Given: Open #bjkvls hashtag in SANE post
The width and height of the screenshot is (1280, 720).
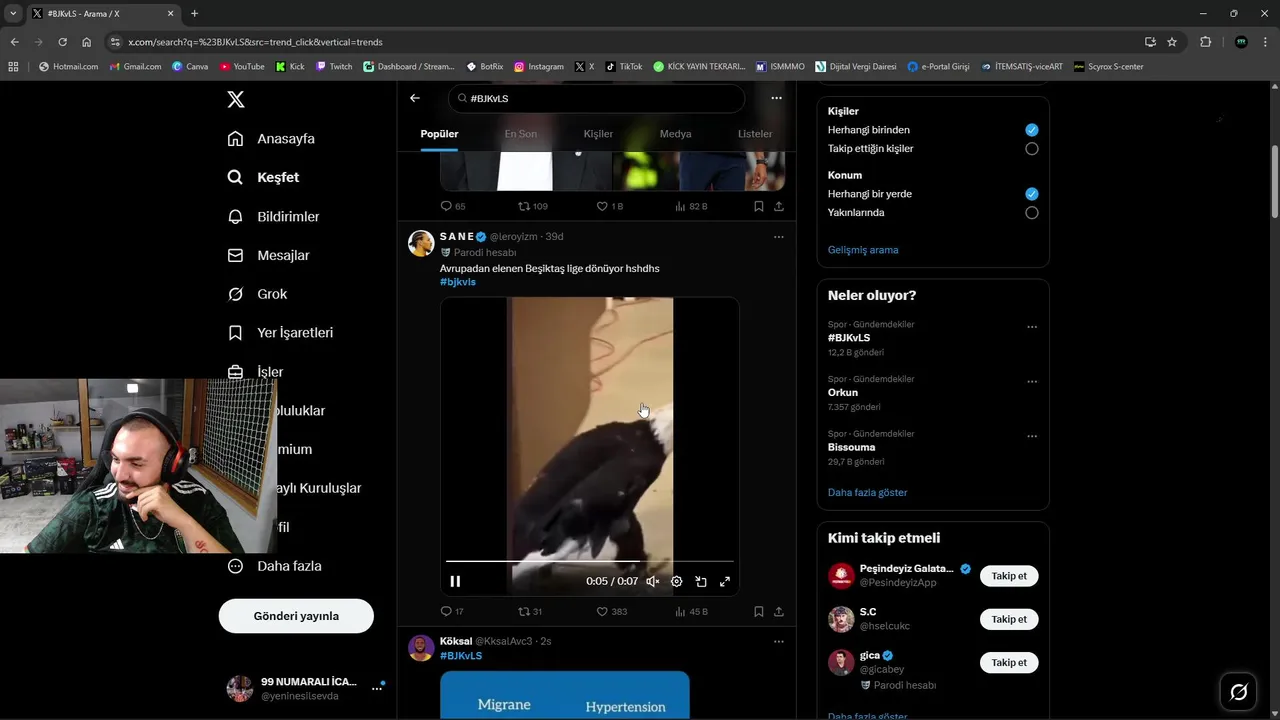Looking at the screenshot, I should pyautogui.click(x=458, y=282).
